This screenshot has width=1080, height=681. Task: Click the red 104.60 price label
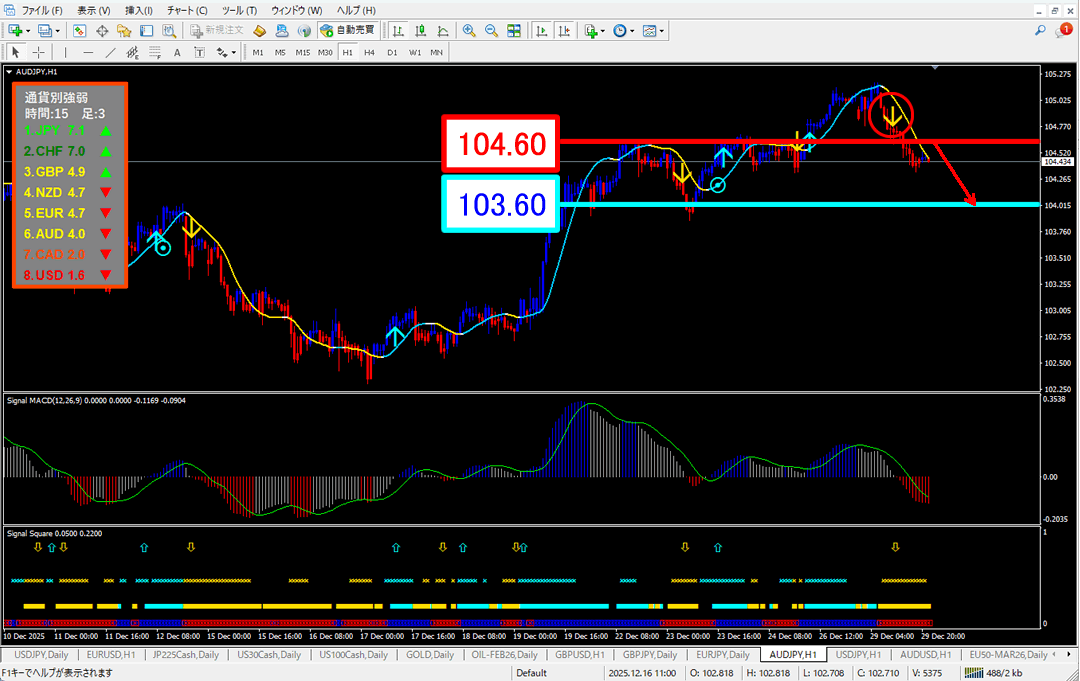pyautogui.click(x=500, y=143)
